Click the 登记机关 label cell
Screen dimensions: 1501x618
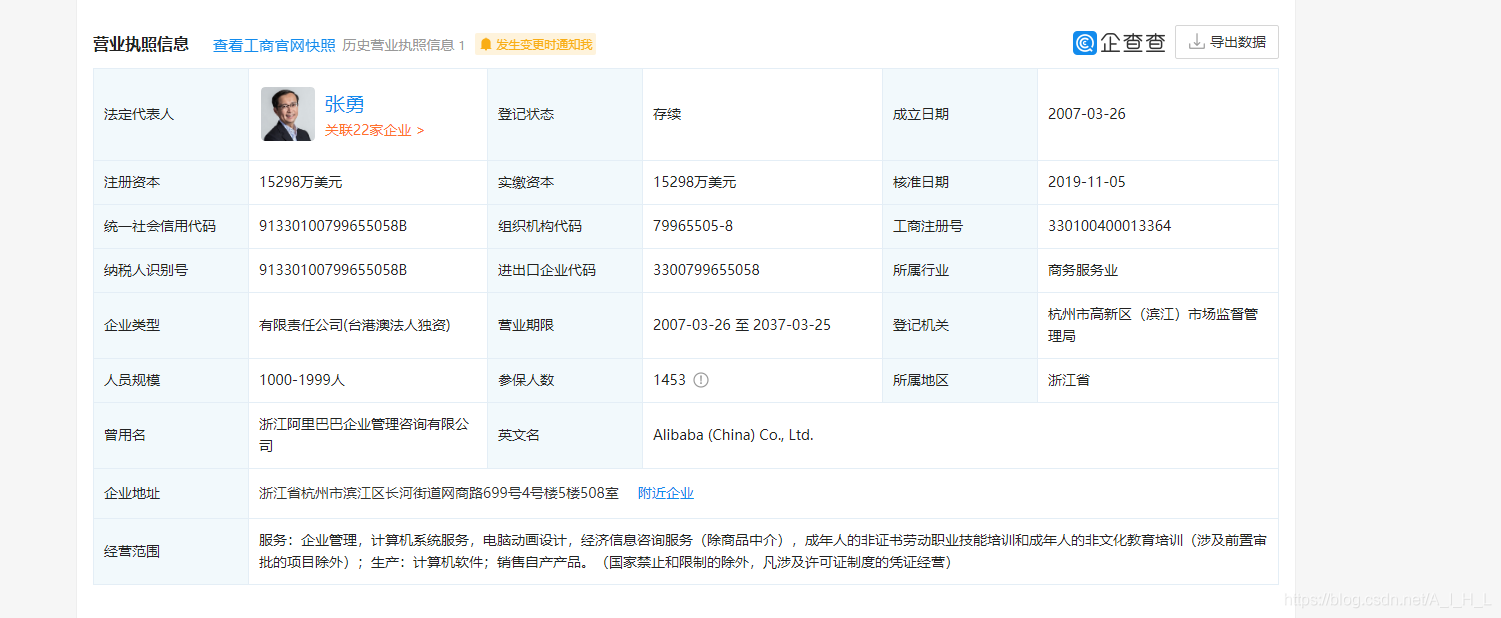(x=960, y=325)
